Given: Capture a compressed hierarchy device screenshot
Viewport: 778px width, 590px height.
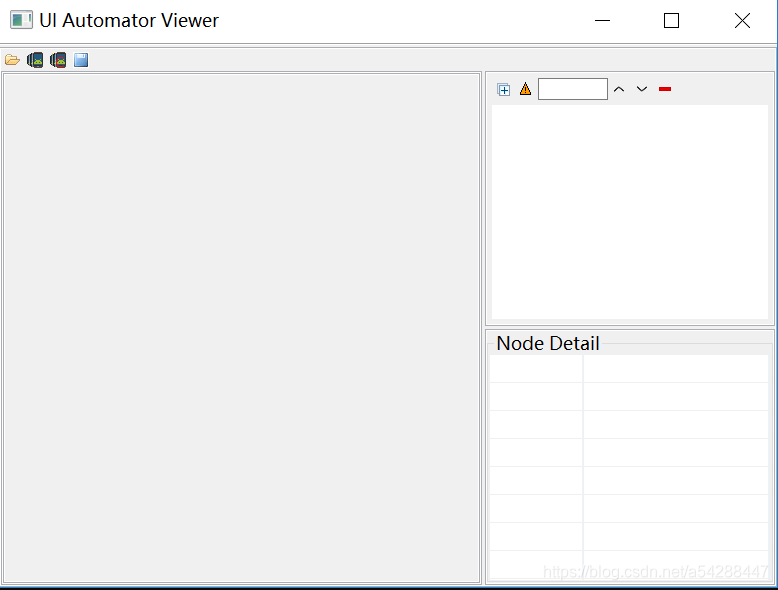Looking at the screenshot, I should pos(58,61).
